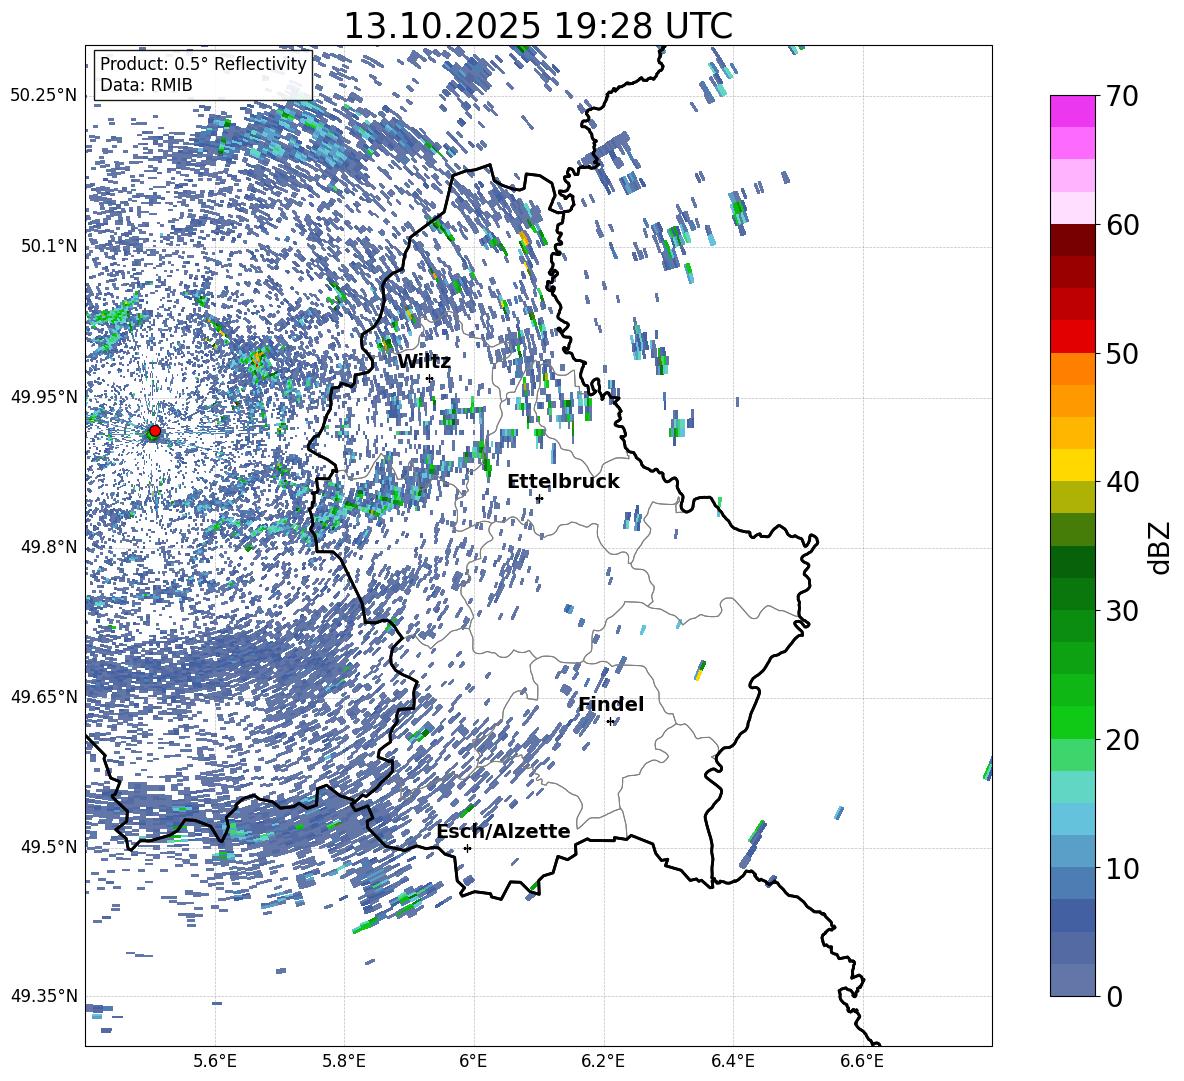Click the Wiltz station cross marker

[430, 379]
